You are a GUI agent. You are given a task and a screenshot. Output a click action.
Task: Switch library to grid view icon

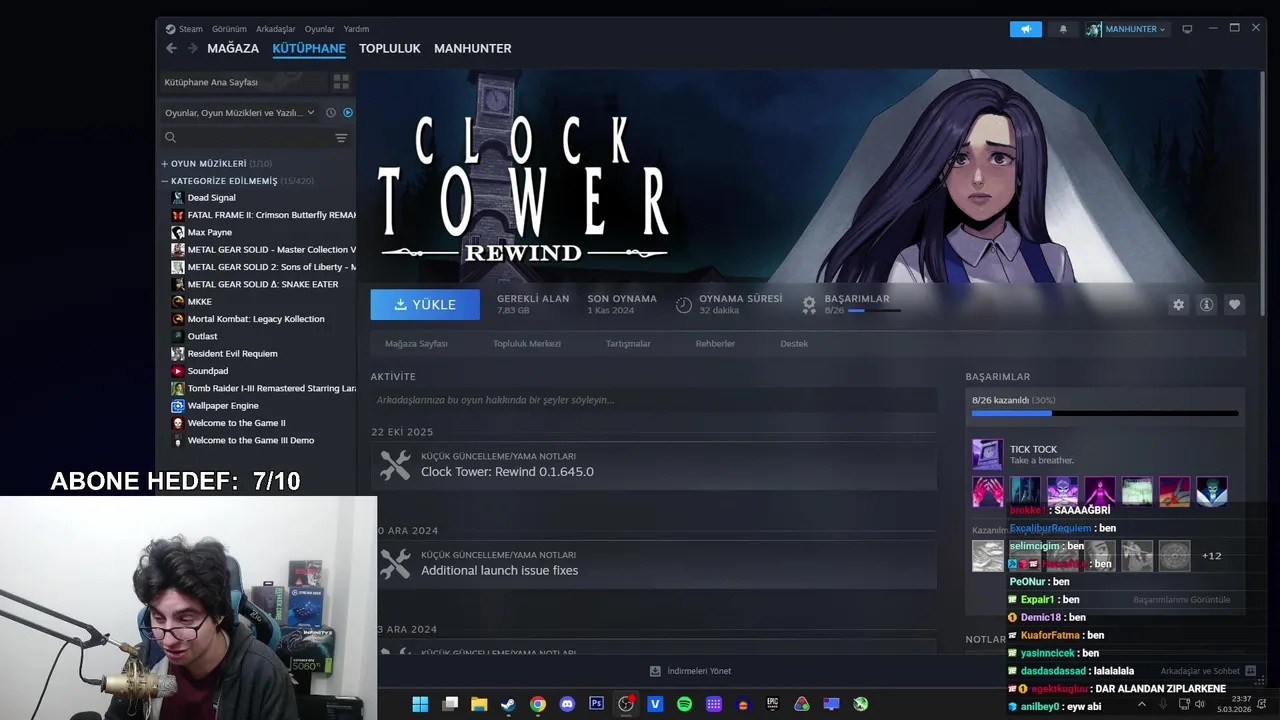341,82
